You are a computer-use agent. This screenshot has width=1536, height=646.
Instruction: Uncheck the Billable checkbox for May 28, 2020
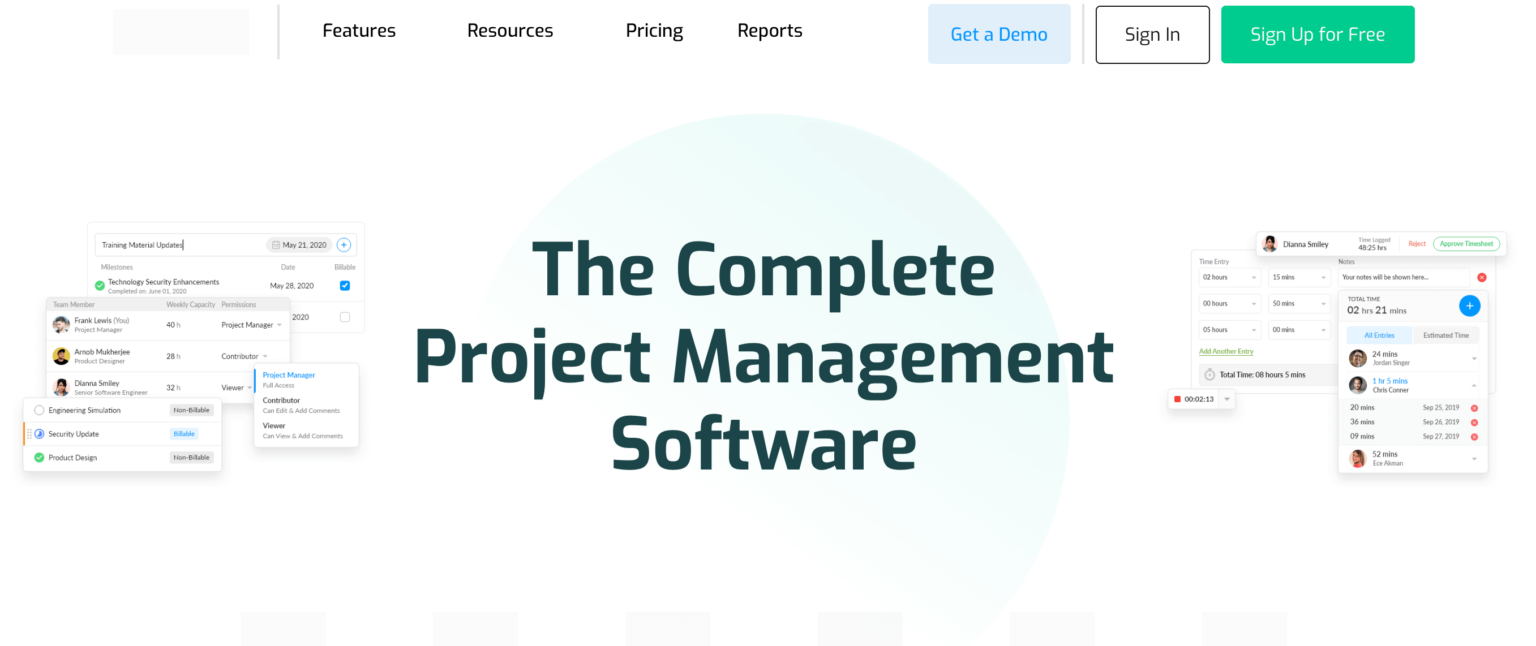345,285
